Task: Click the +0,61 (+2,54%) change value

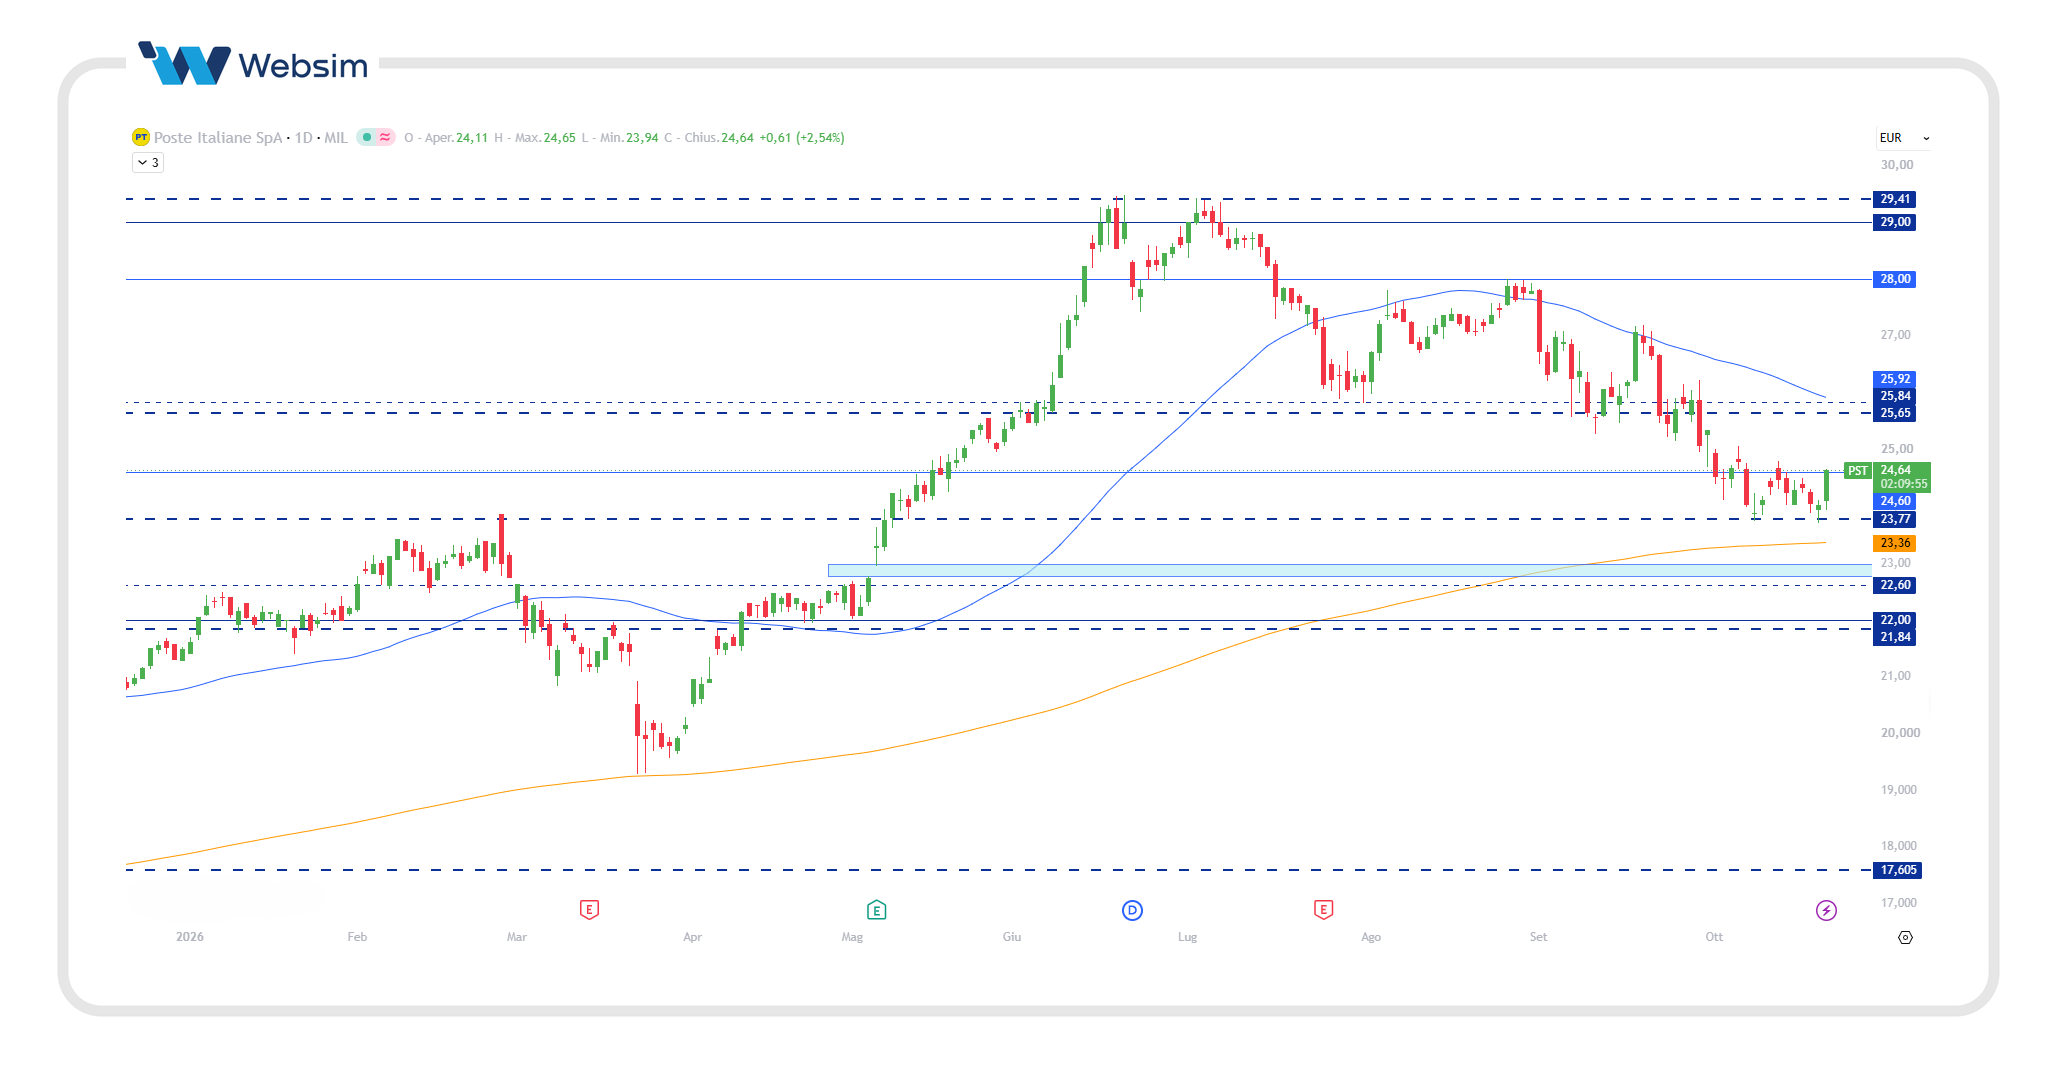Action: click(x=802, y=138)
